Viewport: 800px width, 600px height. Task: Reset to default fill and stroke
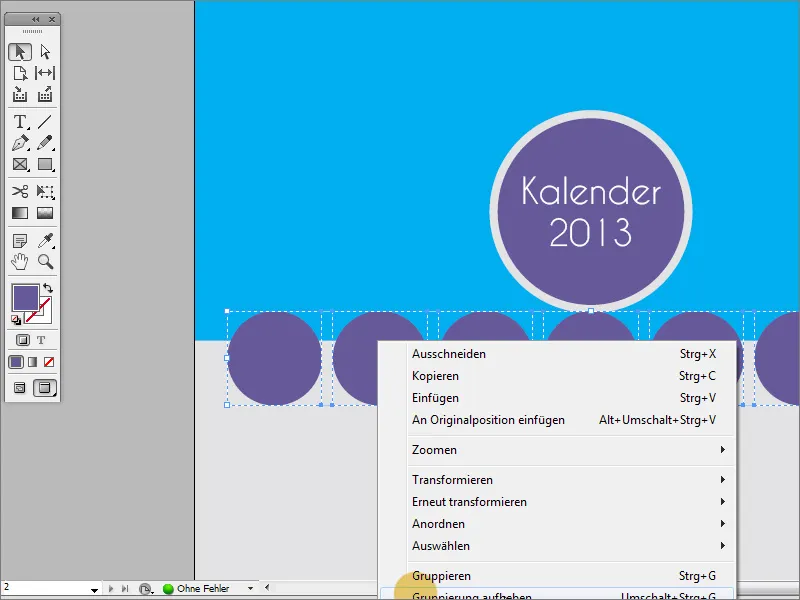tap(16, 320)
